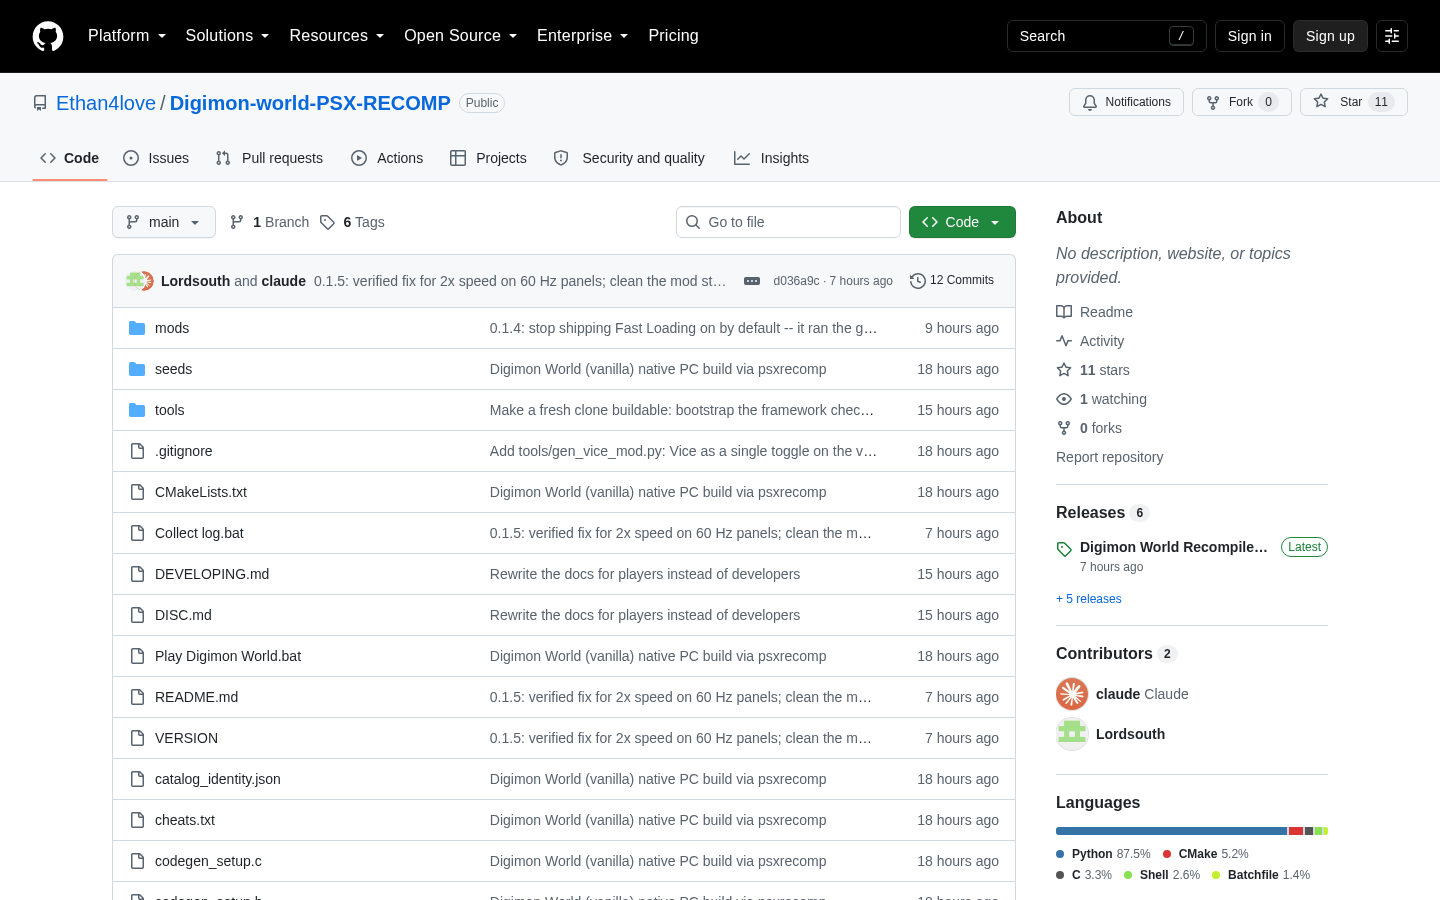Click the tag icon beside latest release
This screenshot has height=900, width=1440.
(1064, 549)
